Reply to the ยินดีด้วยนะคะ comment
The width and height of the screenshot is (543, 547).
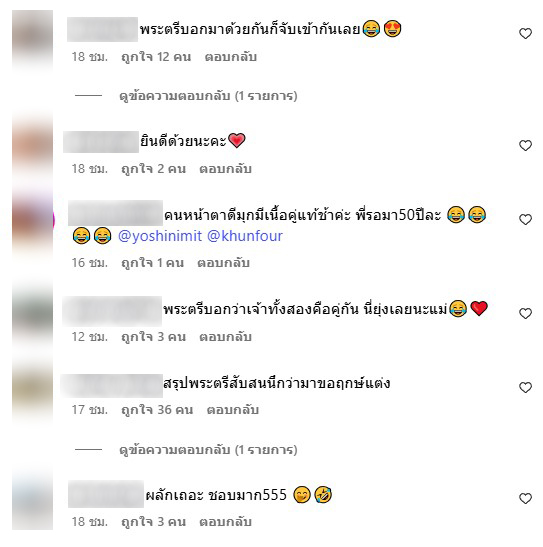(225, 168)
